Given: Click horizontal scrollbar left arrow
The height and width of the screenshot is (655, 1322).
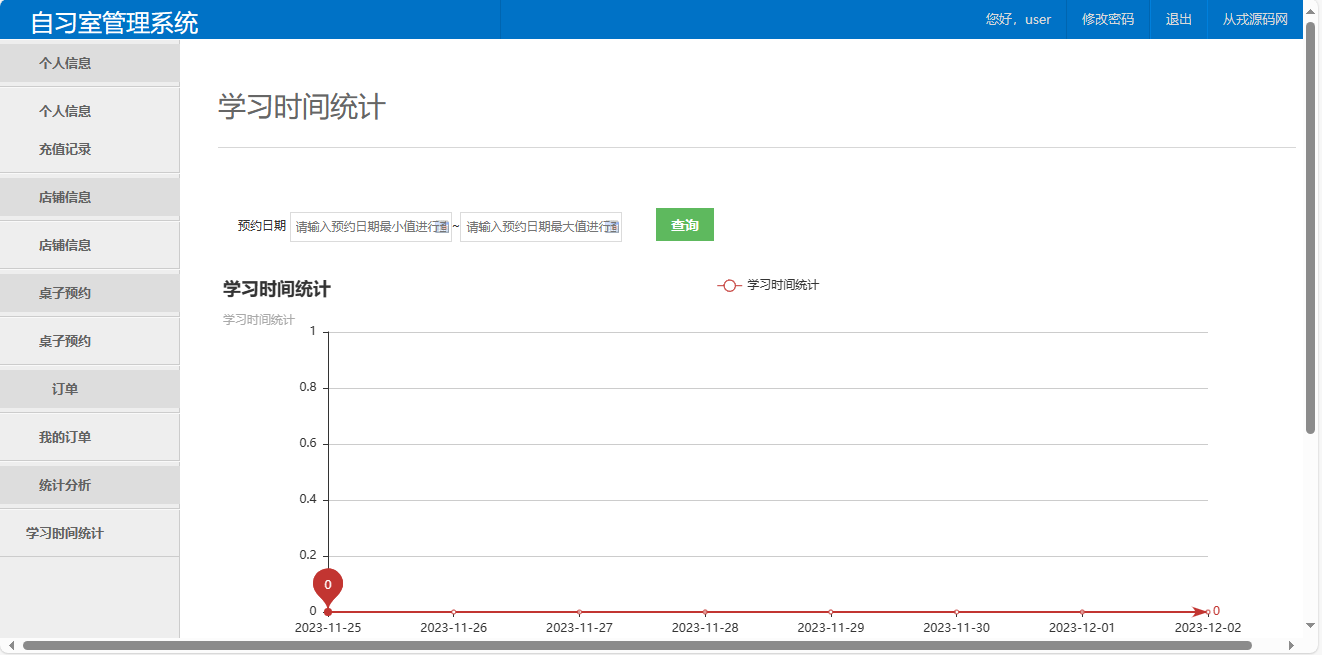Looking at the screenshot, I should point(11,645).
